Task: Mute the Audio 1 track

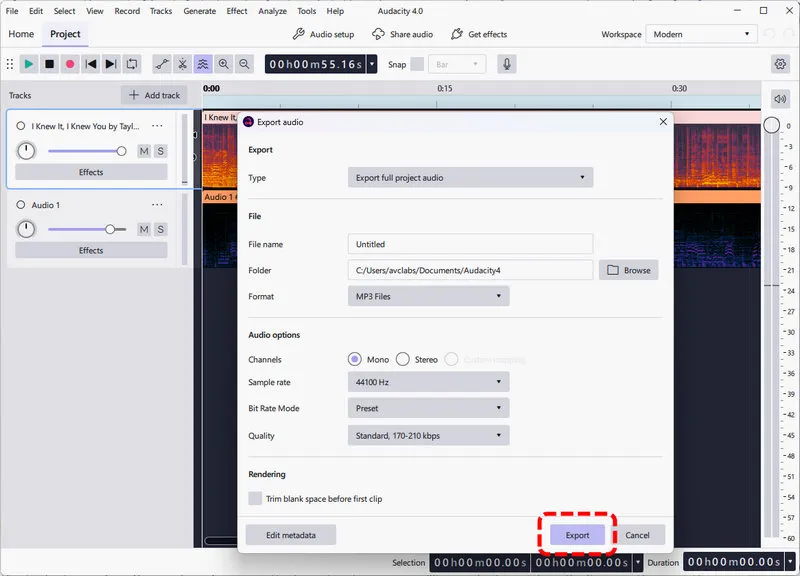Action: pos(144,229)
